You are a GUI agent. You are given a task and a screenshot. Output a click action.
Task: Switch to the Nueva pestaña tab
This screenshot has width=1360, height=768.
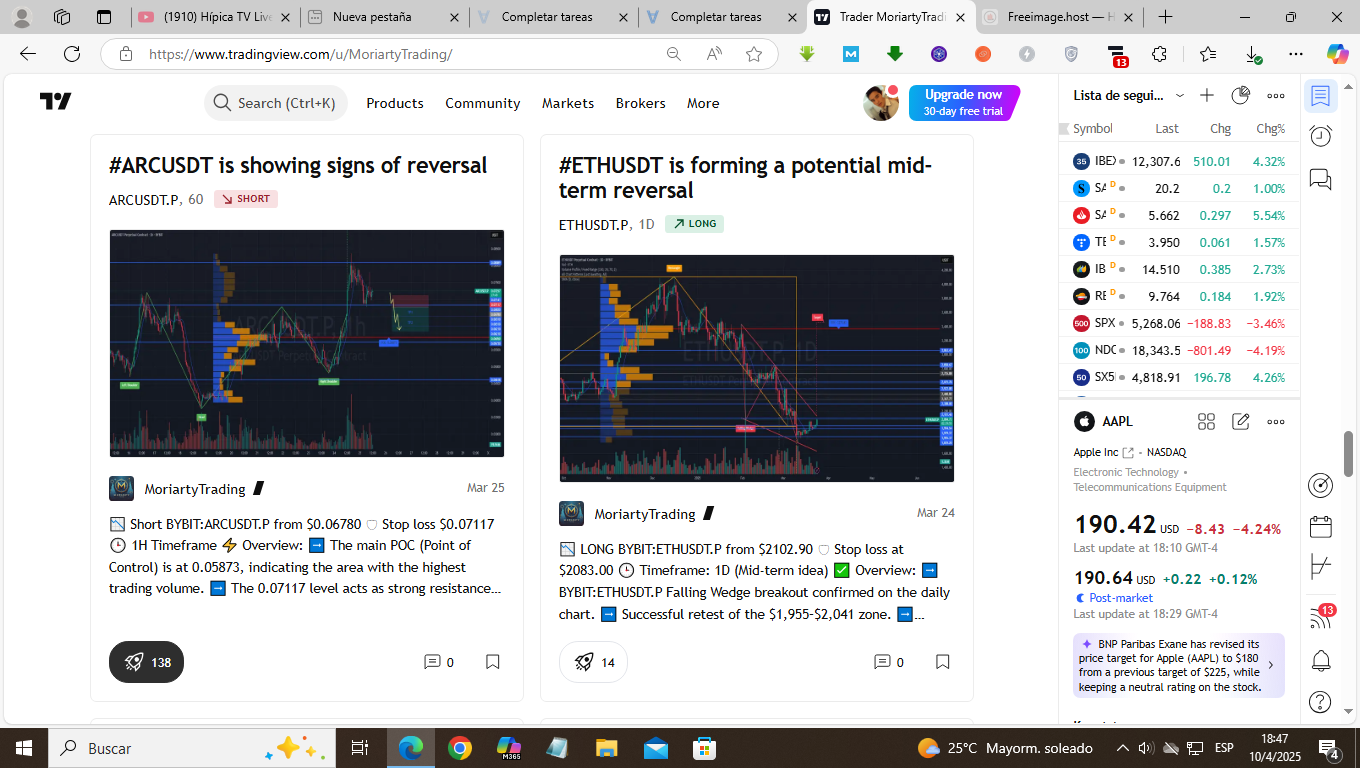coord(384,17)
